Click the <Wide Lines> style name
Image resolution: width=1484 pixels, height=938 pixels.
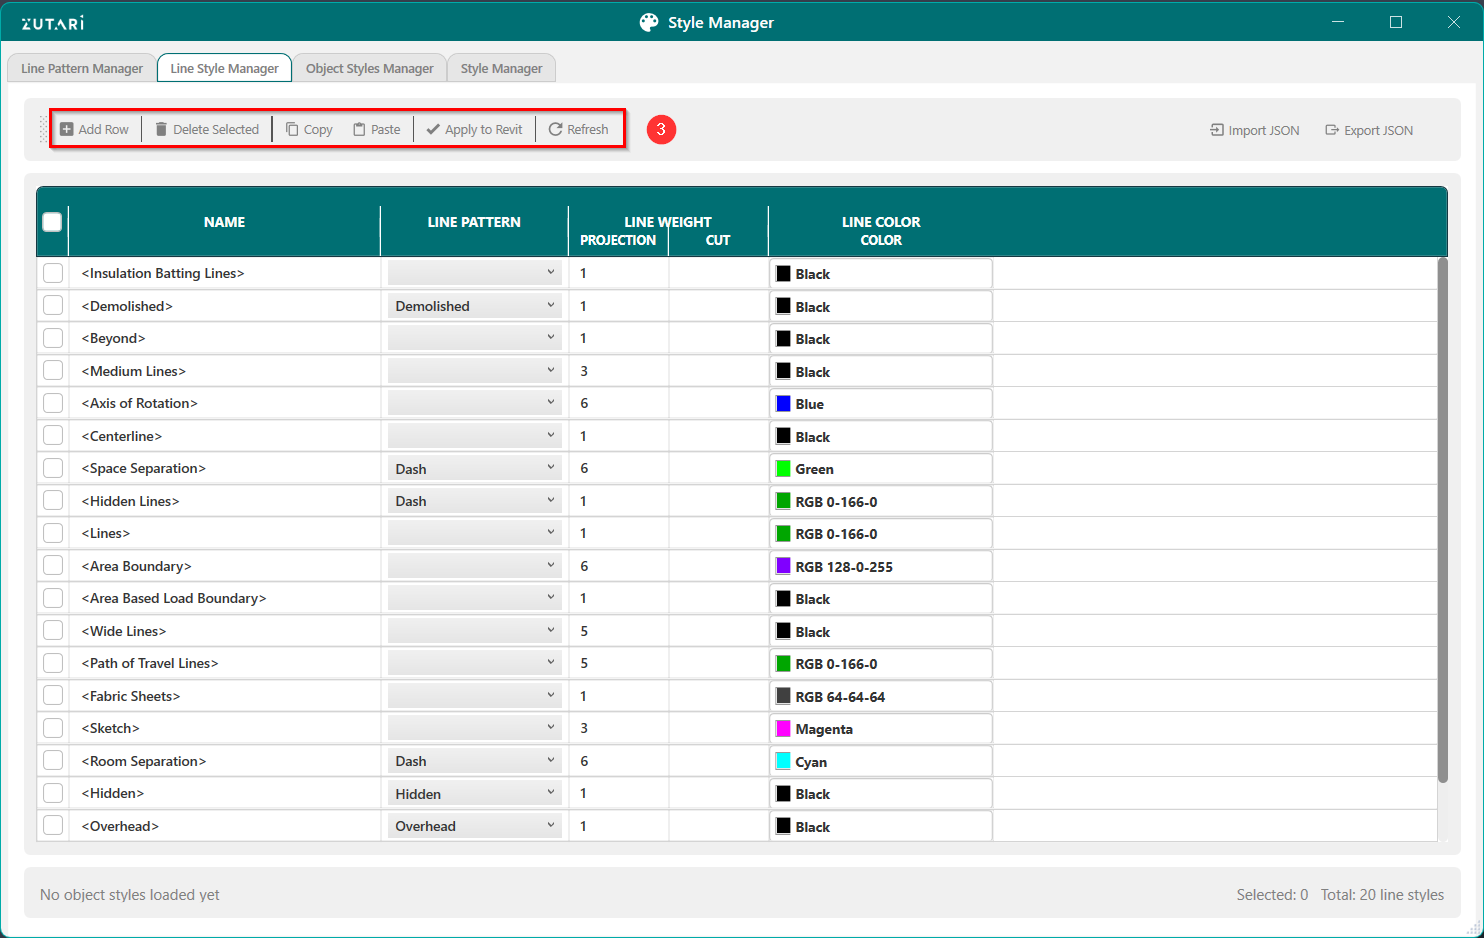click(124, 631)
